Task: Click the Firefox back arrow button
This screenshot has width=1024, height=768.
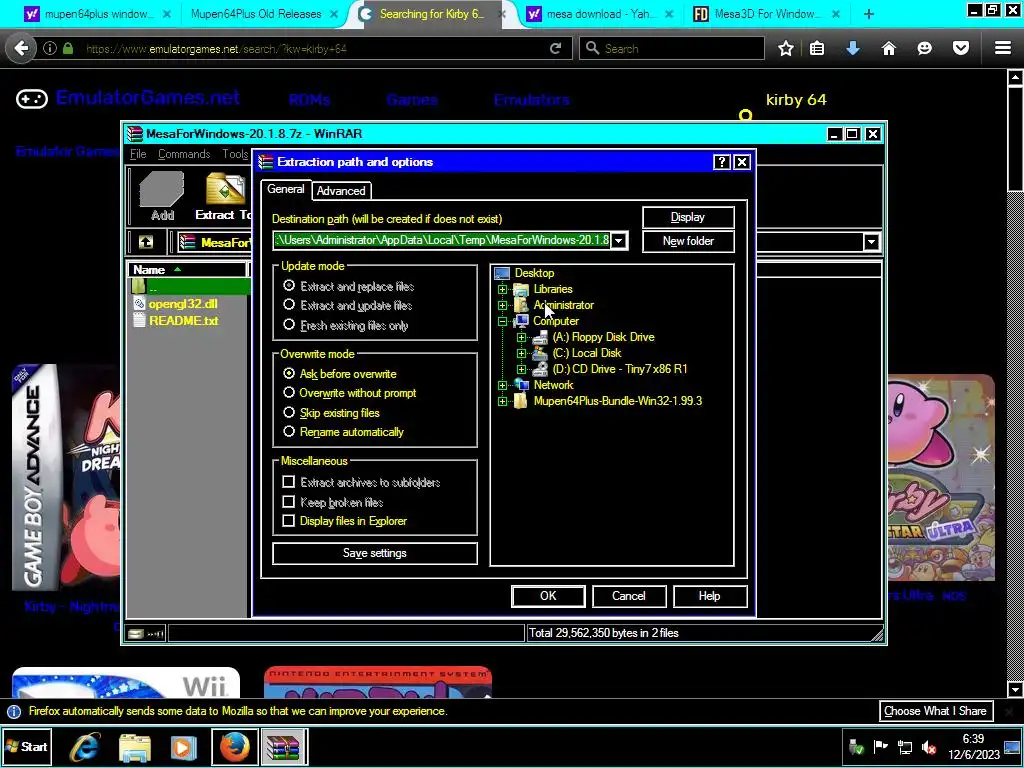Action: tap(22, 48)
